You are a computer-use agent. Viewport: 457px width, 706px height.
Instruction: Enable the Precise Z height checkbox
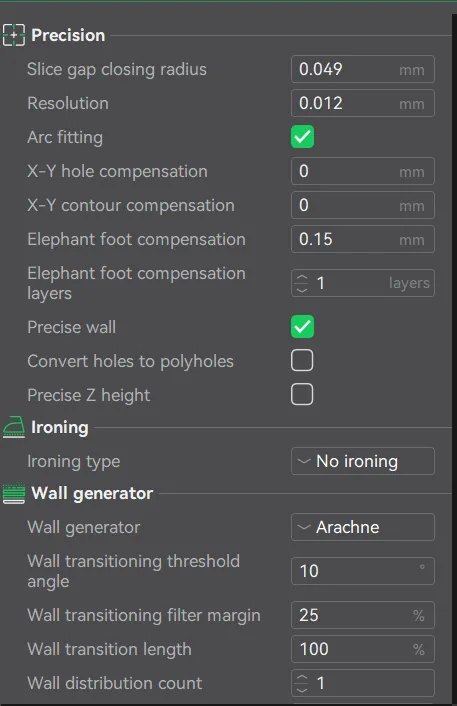click(x=302, y=394)
